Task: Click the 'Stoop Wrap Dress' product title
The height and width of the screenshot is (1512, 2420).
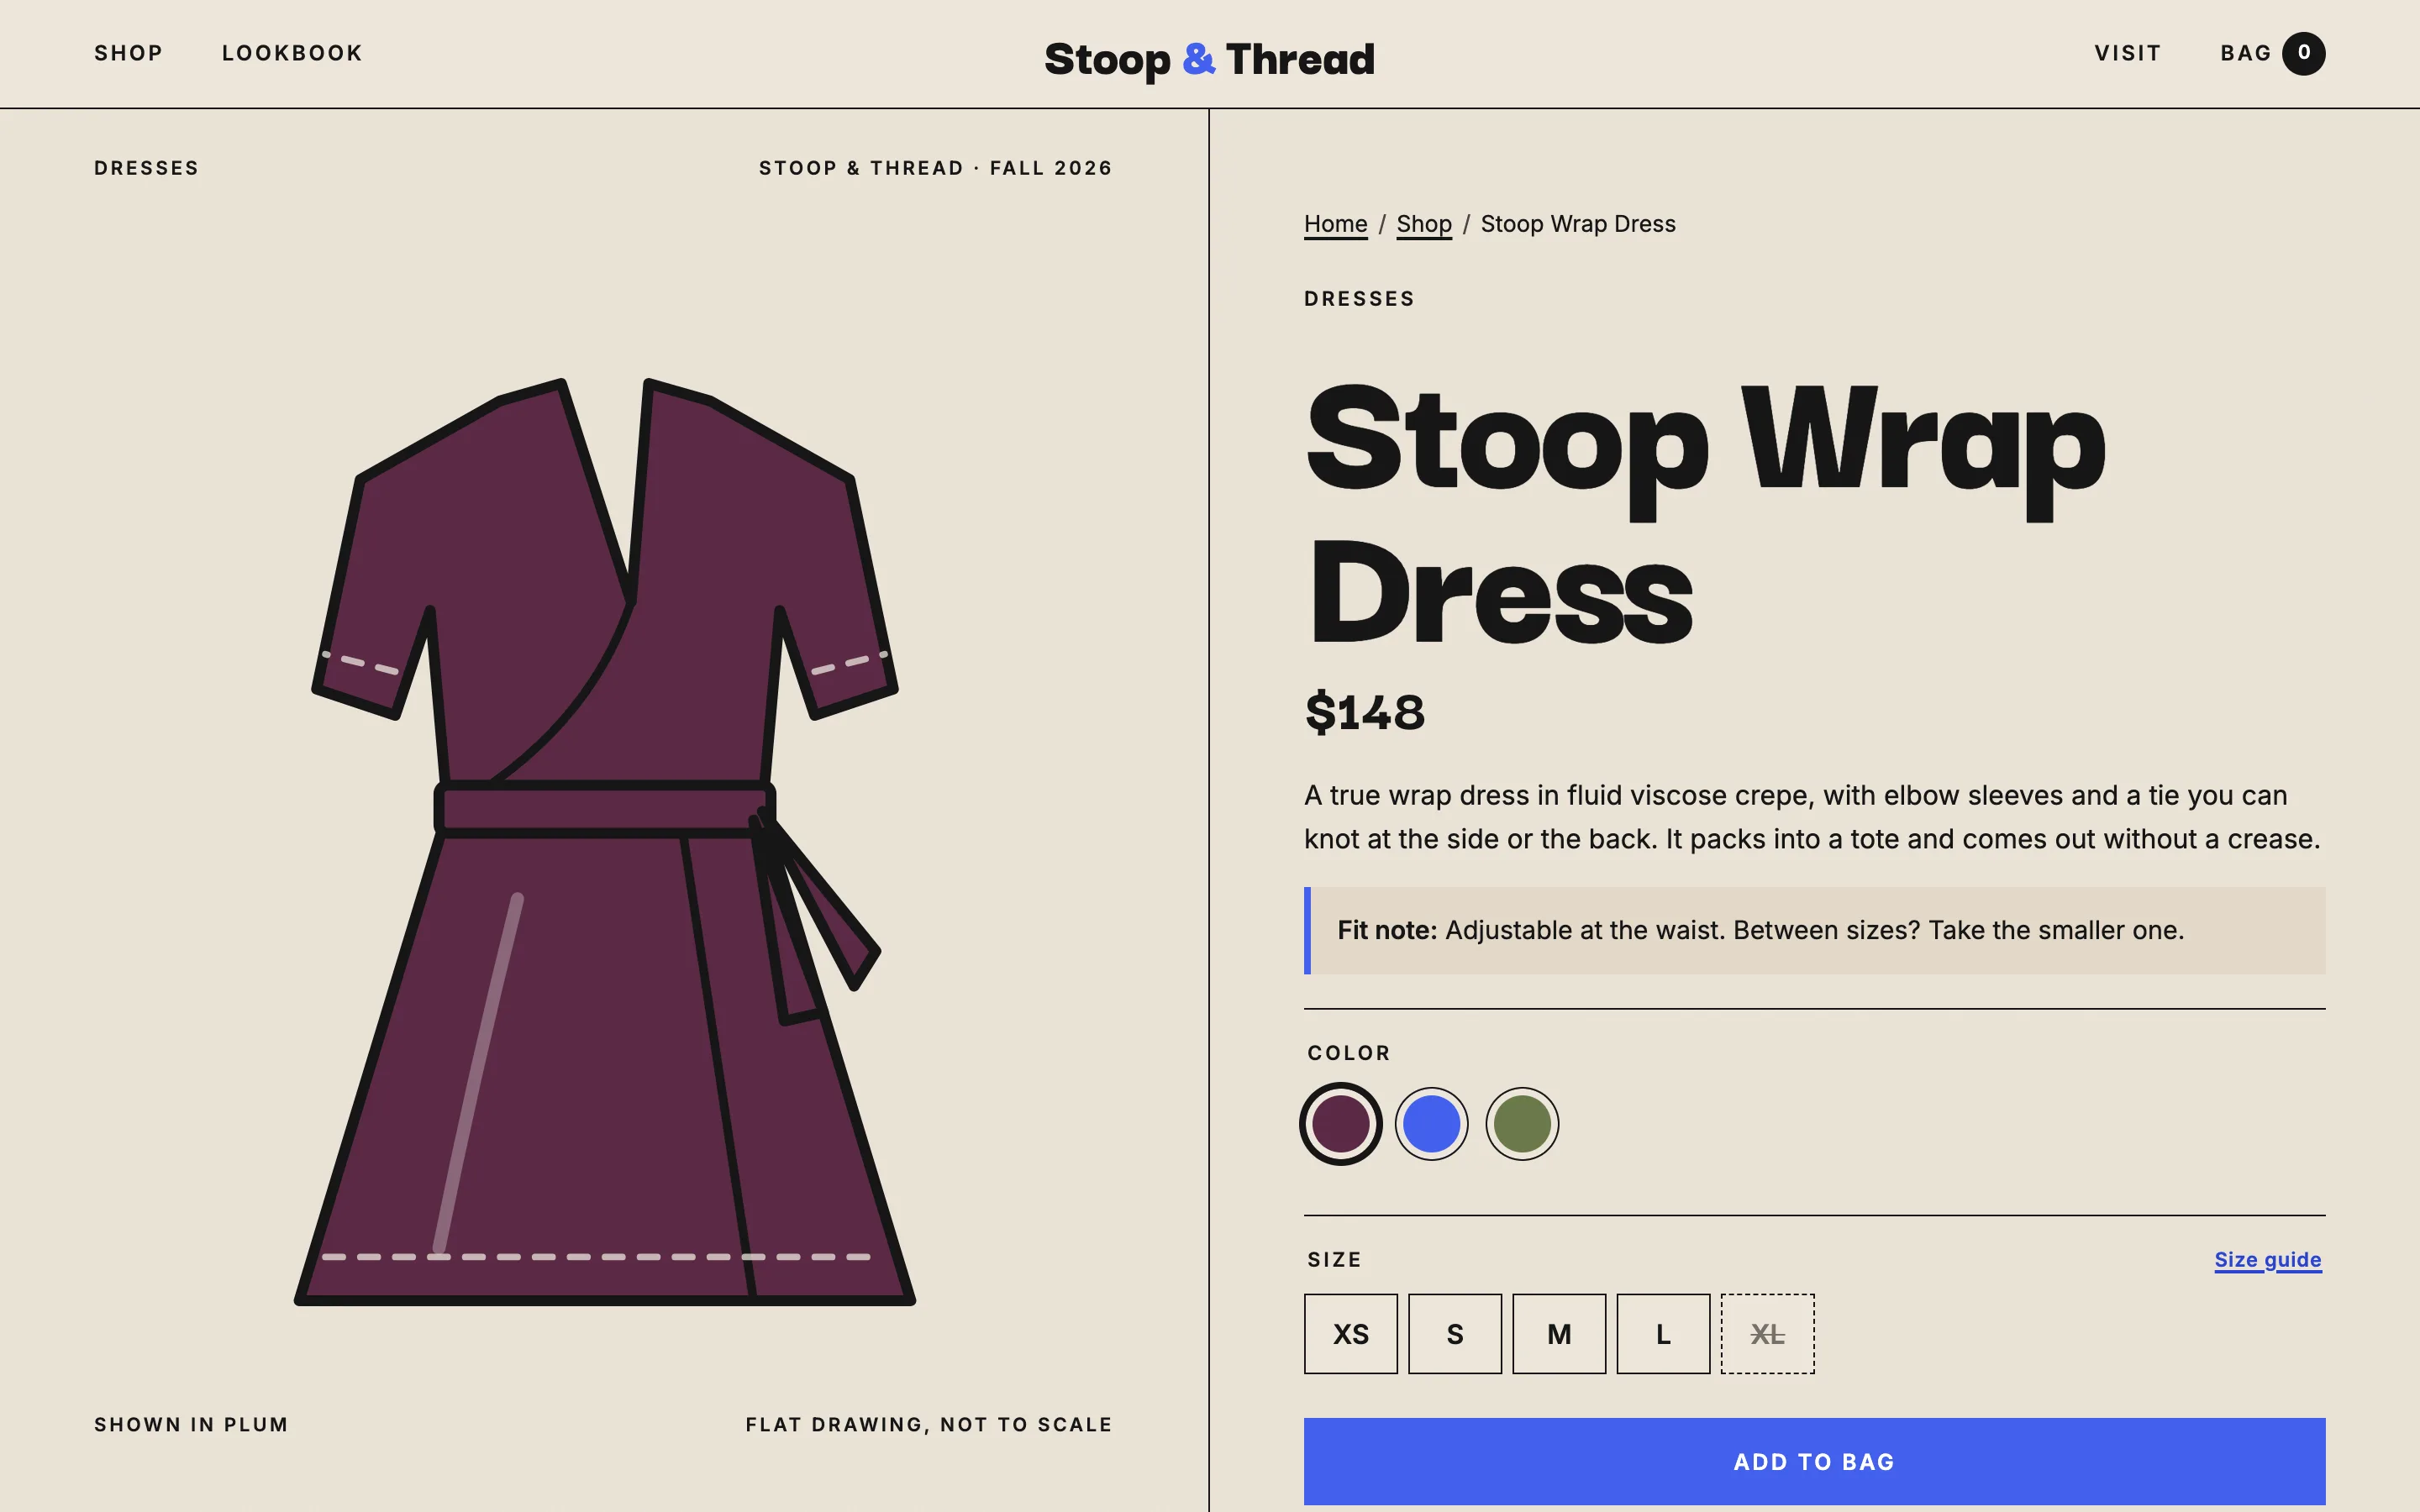Action: coord(1705,512)
